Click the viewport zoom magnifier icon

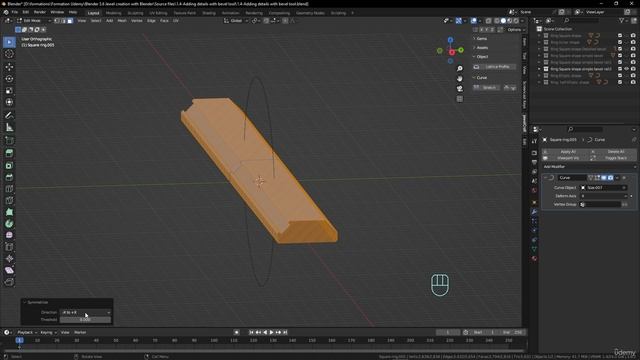(x=460, y=69)
